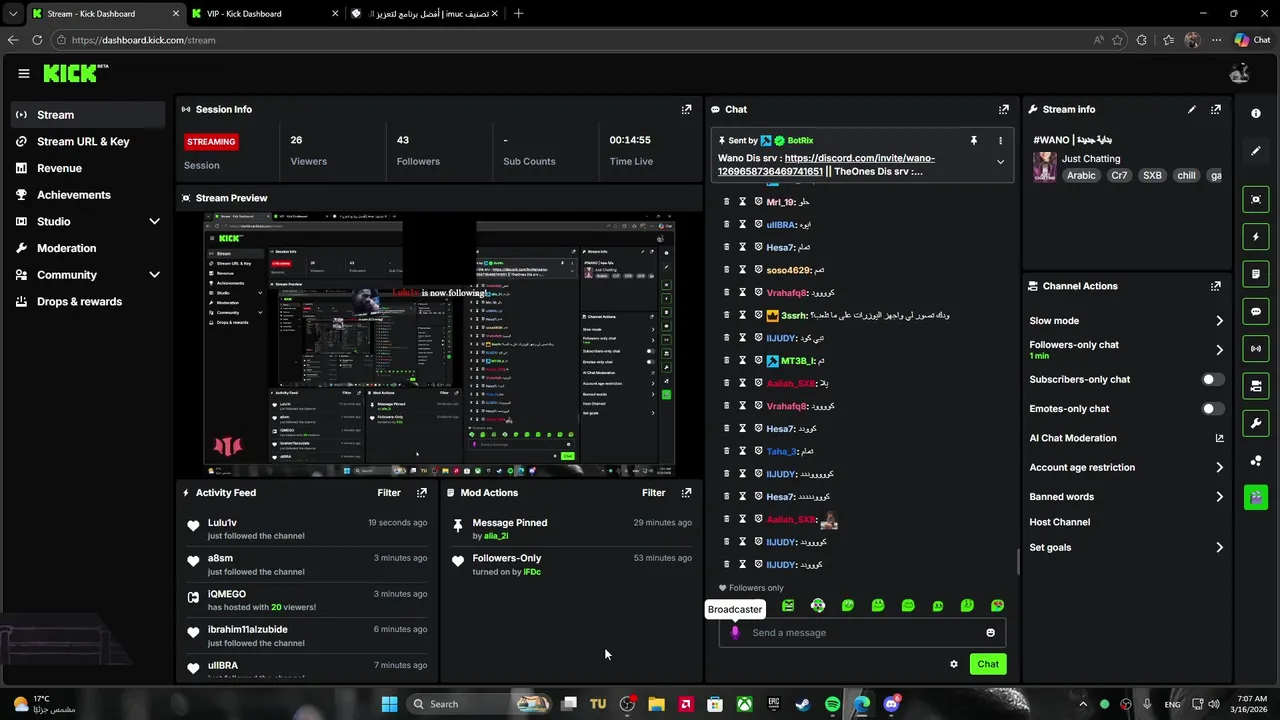
Task: Toggle the stream preview sidebar icon
Action: point(1256,199)
